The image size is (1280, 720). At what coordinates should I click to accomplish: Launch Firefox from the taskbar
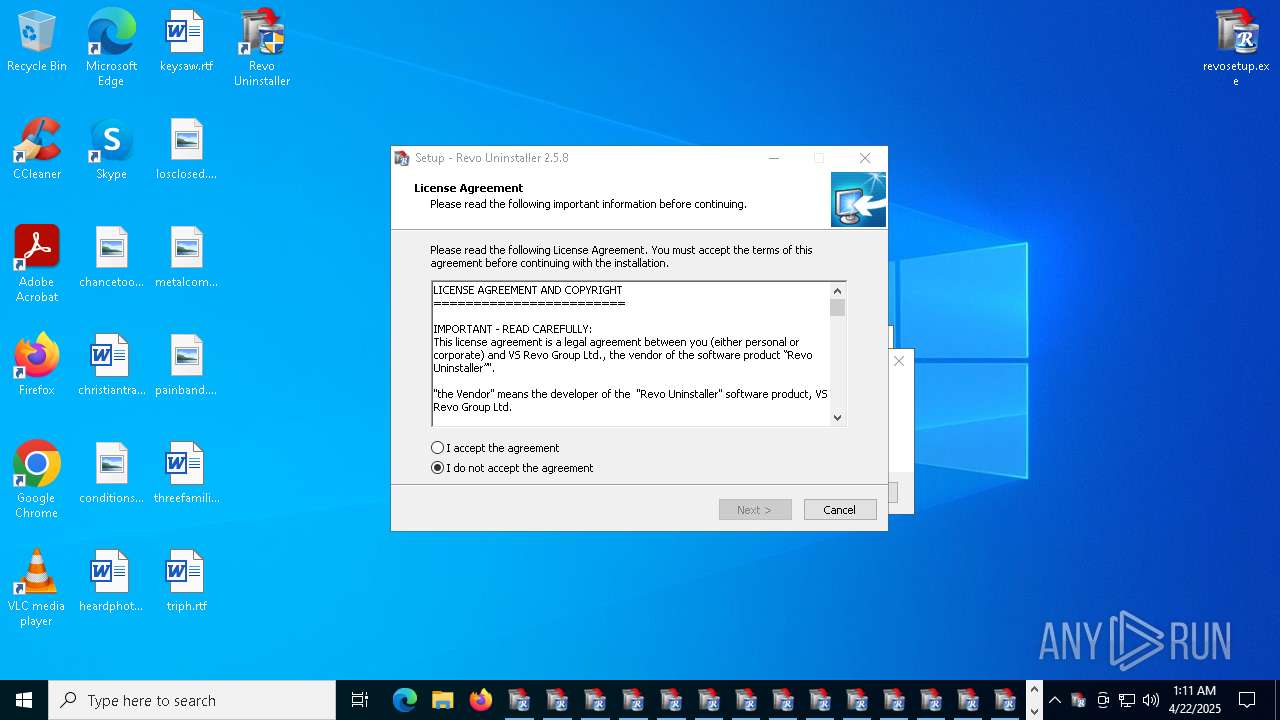point(481,700)
